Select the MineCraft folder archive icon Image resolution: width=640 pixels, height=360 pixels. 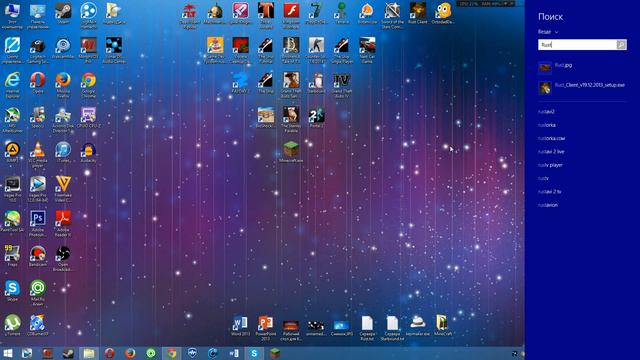pyautogui.click(x=443, y=324)
